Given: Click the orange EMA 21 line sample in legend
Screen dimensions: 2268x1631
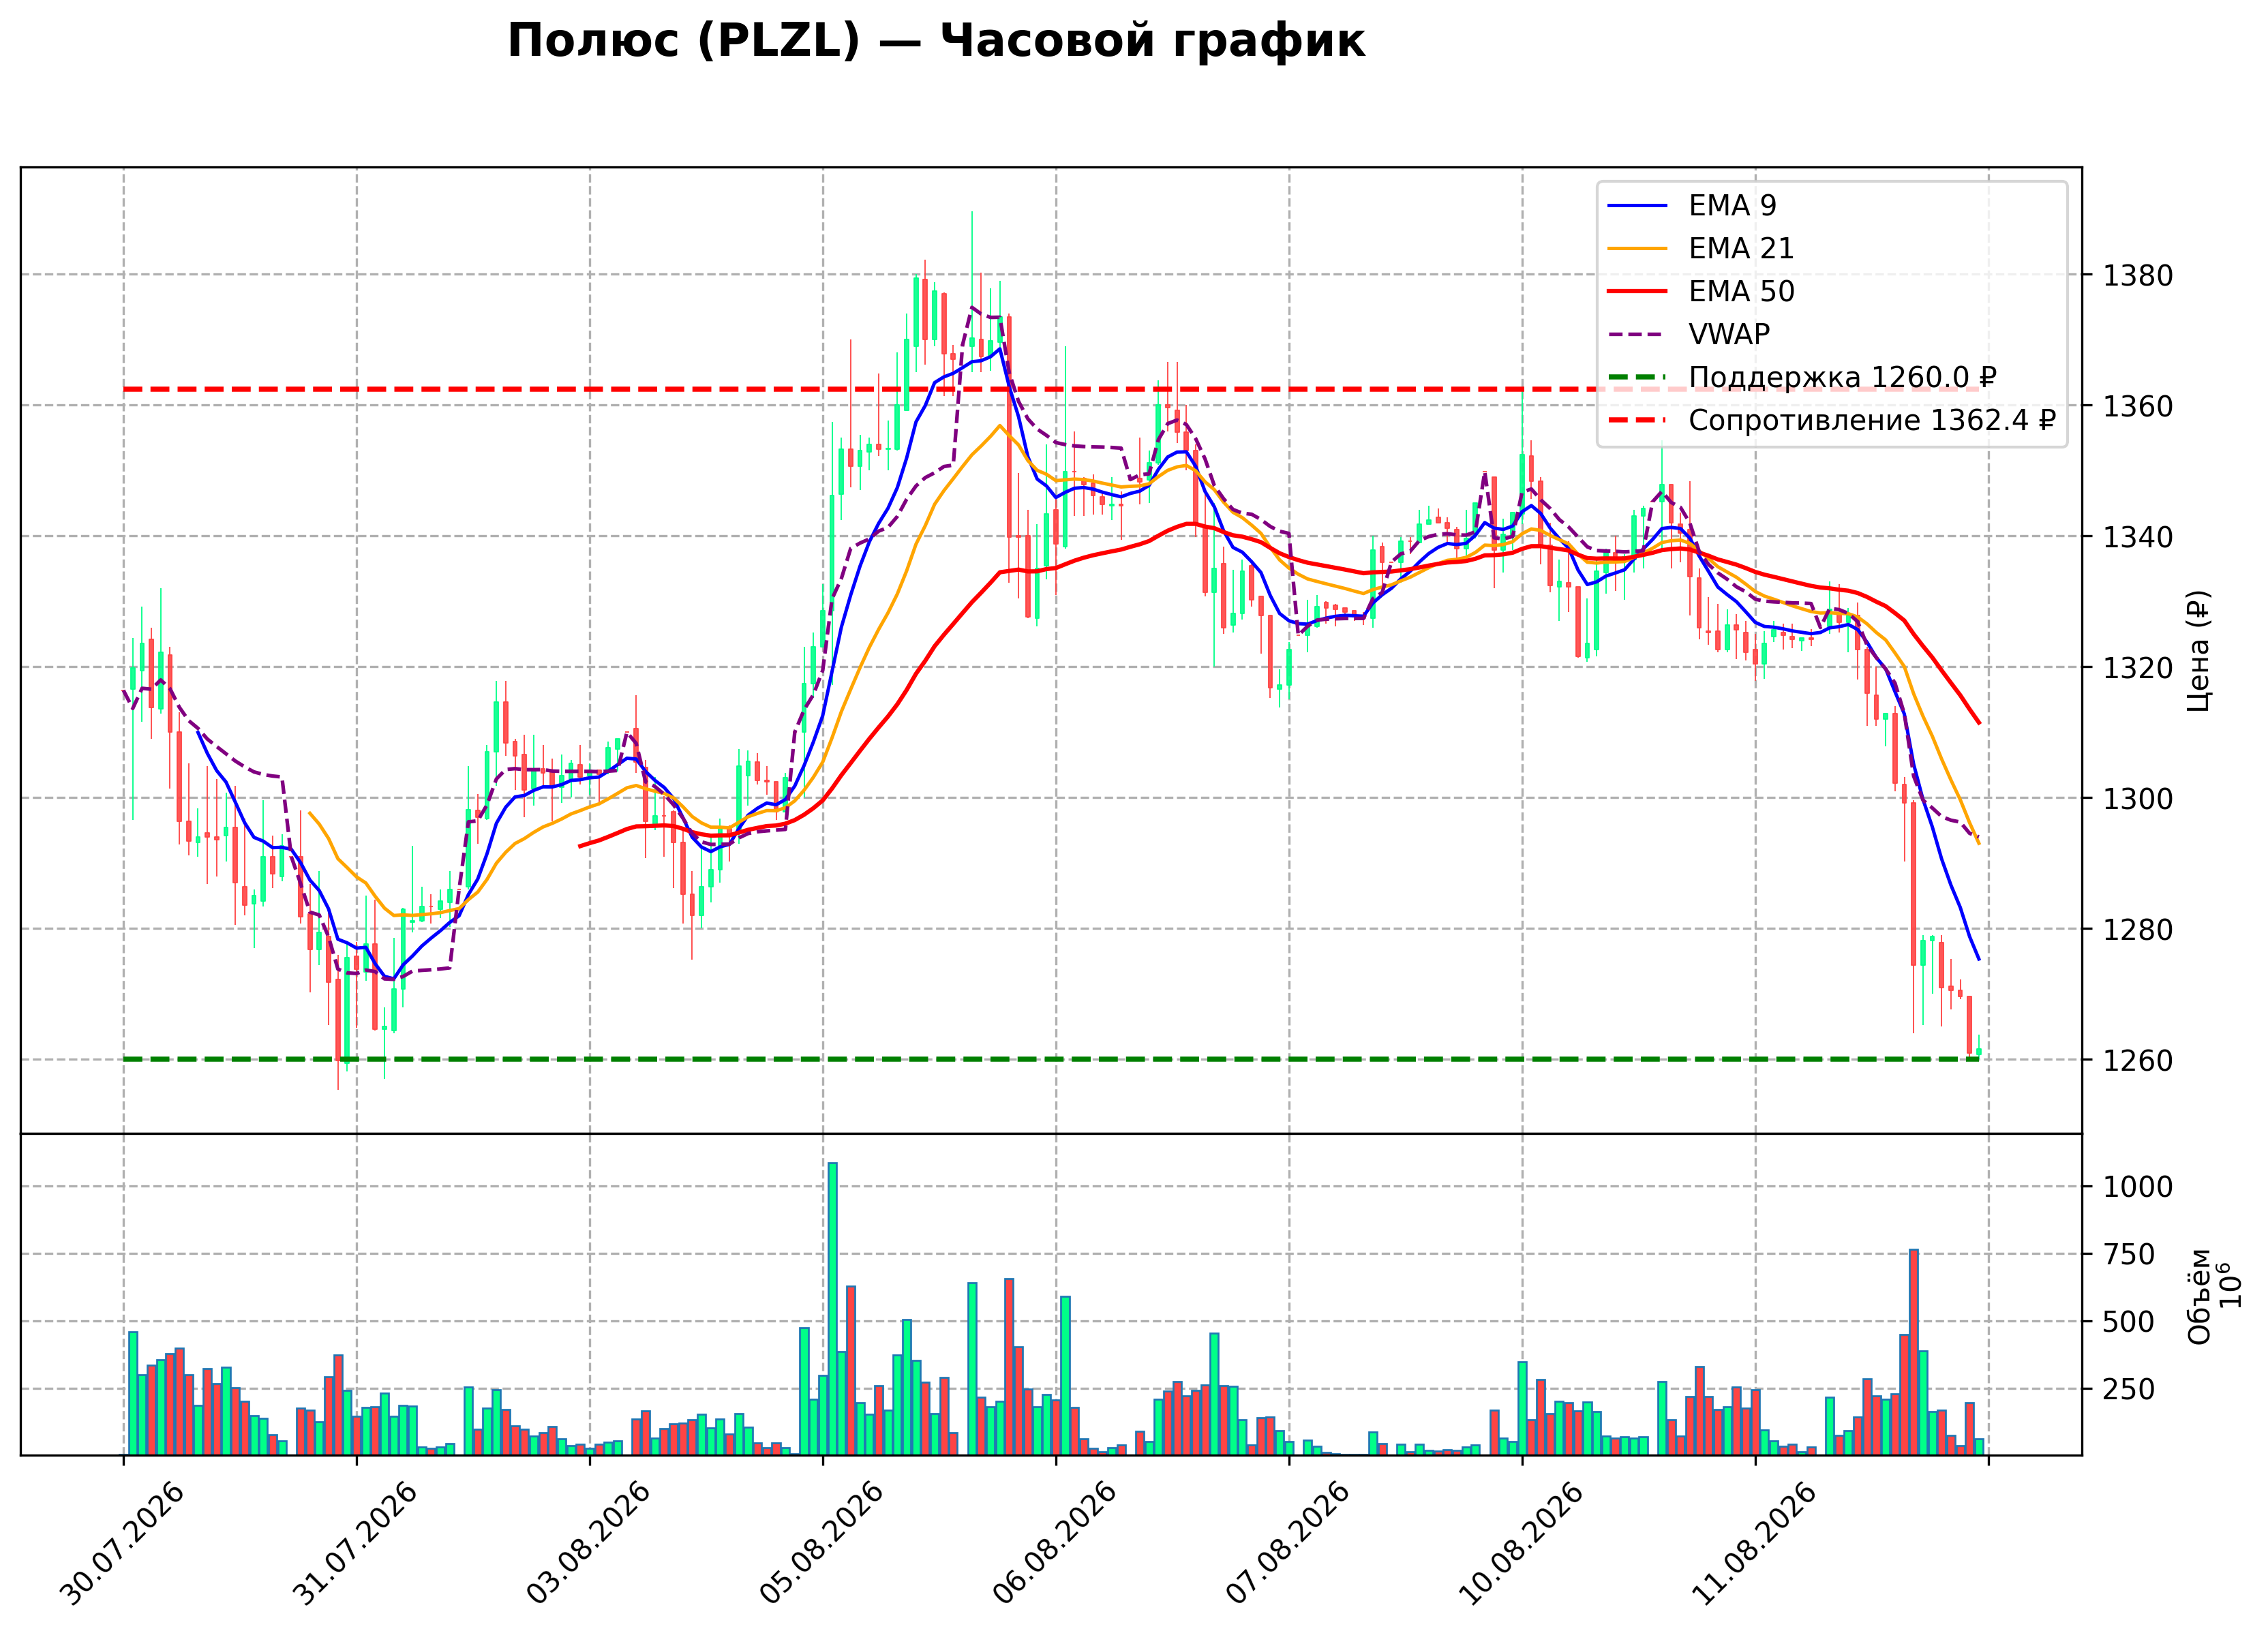Looking at the screenshot, I should [1638, 249].
